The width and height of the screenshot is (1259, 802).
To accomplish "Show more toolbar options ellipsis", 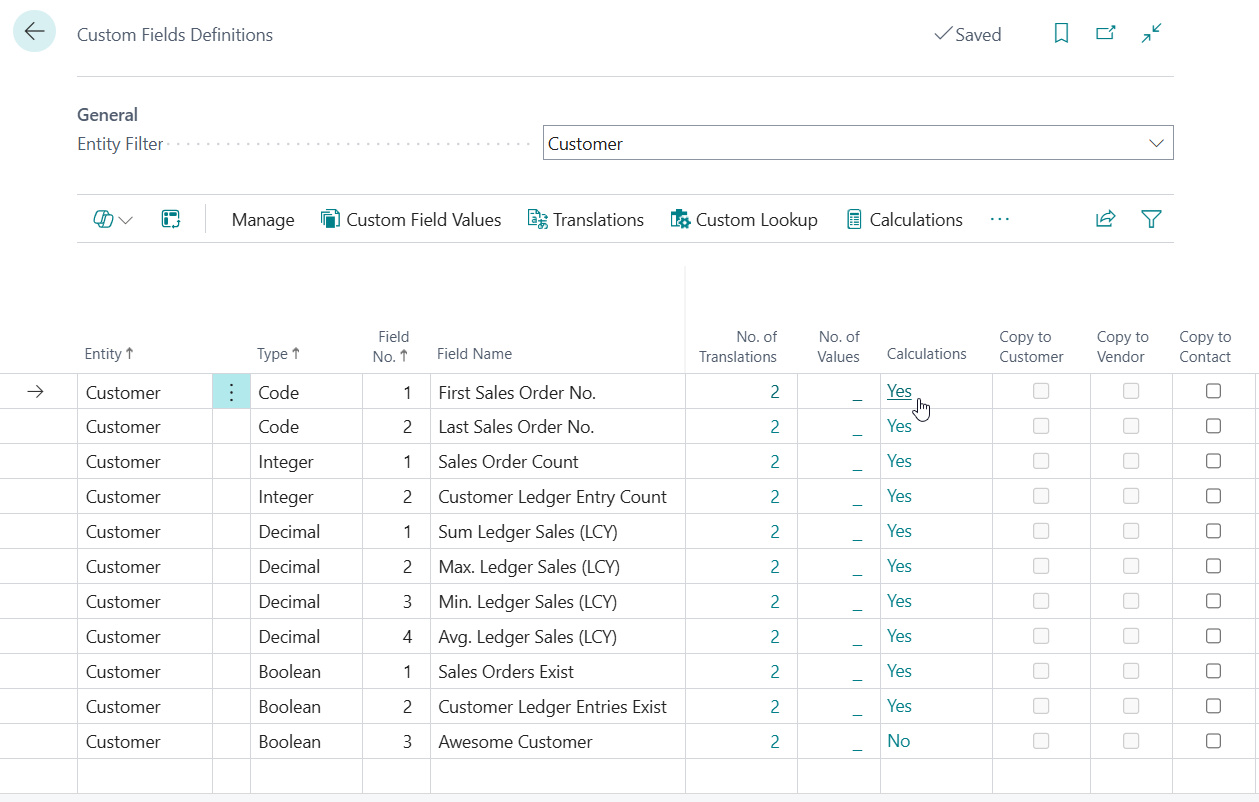I will (999, 219).
